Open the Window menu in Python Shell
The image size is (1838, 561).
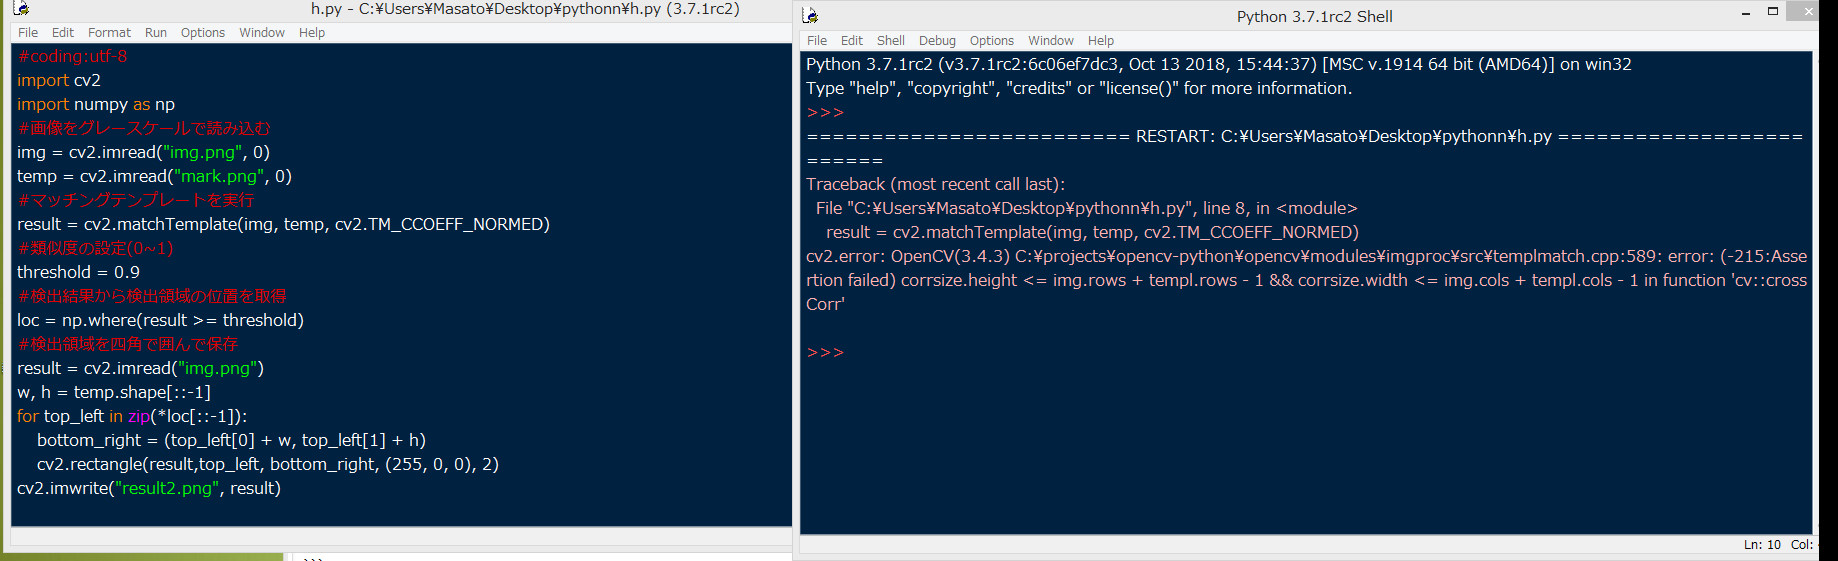(1050, 41)
